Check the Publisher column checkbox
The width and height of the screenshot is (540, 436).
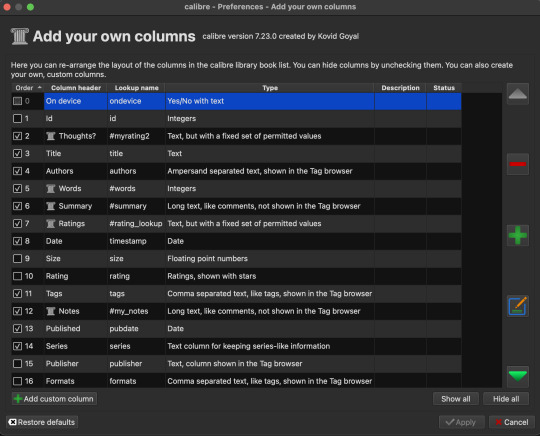[17, 364]
